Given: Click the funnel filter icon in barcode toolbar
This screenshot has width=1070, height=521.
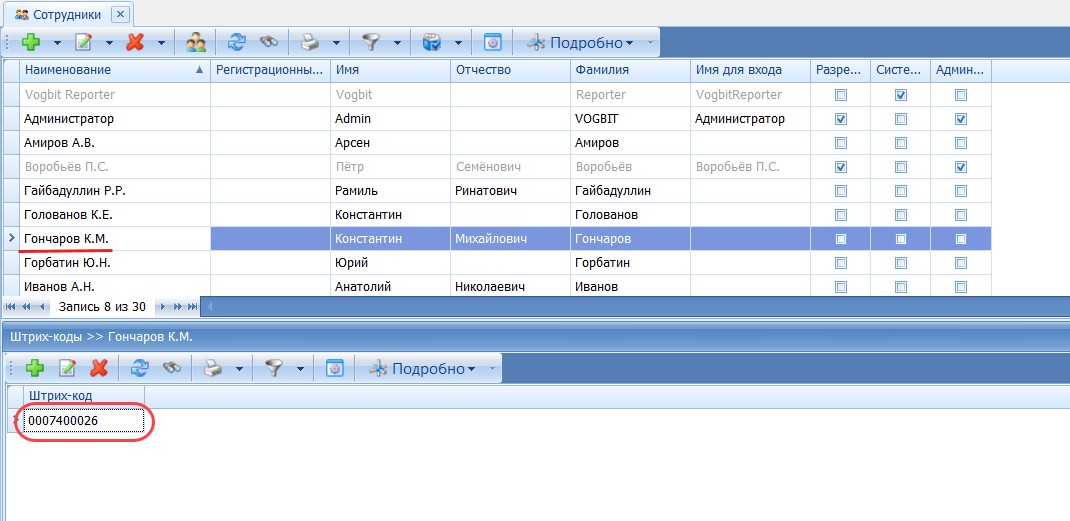Looking at the screenshot, I should click(274, 369).
